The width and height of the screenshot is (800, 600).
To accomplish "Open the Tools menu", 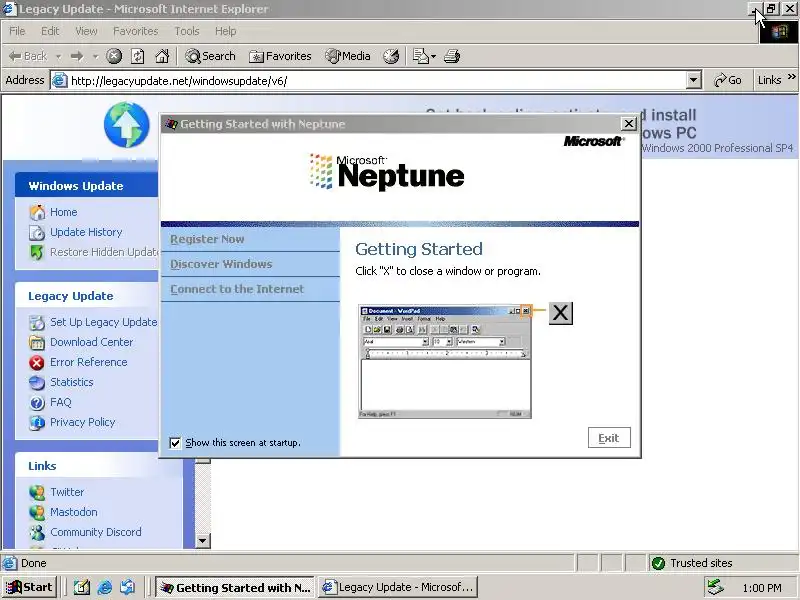I will [187, 31].
